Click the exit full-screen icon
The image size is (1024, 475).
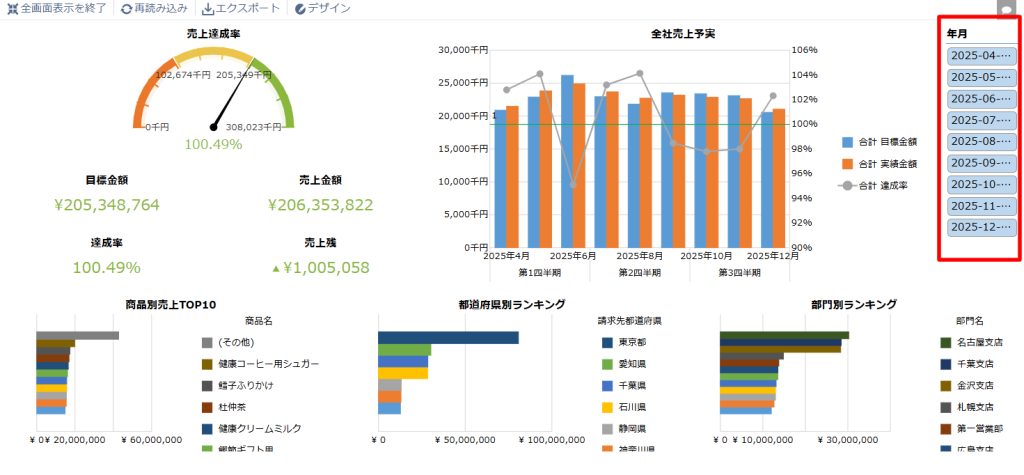click(12, 9)
